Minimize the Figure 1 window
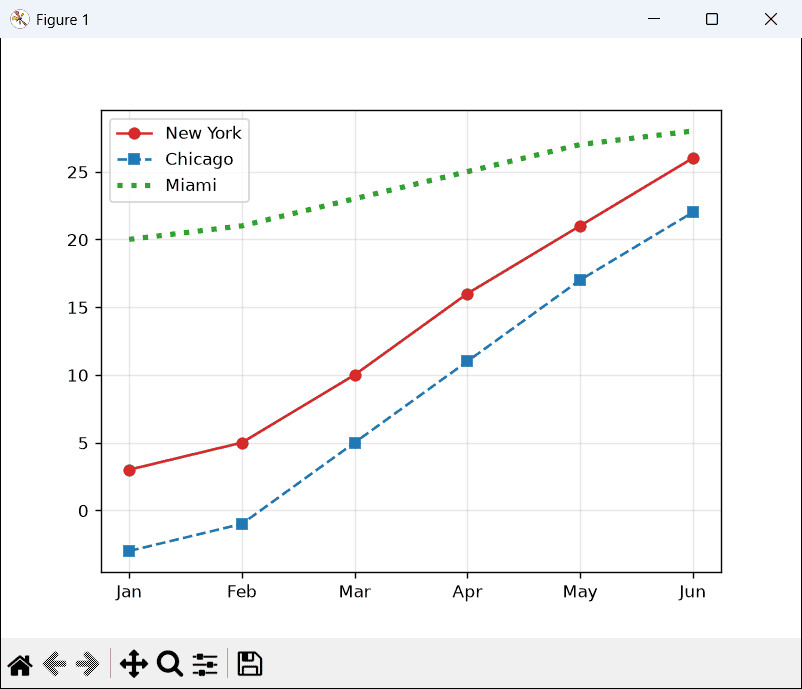Viewport: 802px width, 689px height. (654, 19)
